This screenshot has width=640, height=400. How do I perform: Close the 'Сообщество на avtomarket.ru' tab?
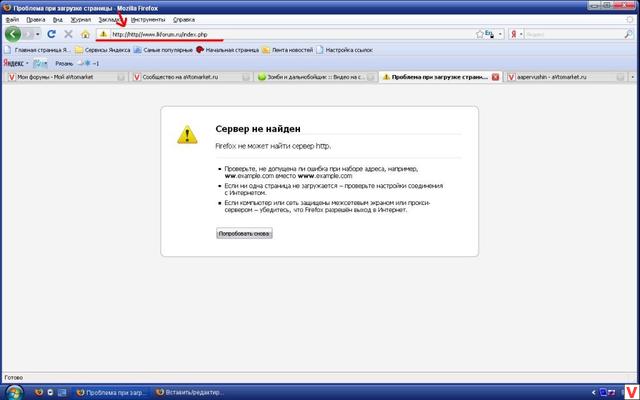tap(246, 77)
